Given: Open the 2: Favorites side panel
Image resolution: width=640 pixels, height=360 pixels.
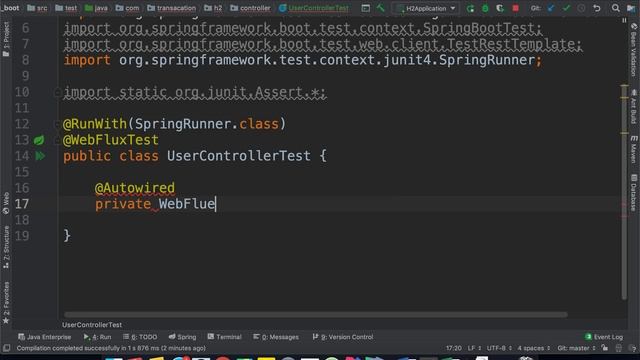Looking at the screenshot, I should [x=6, y=303].
